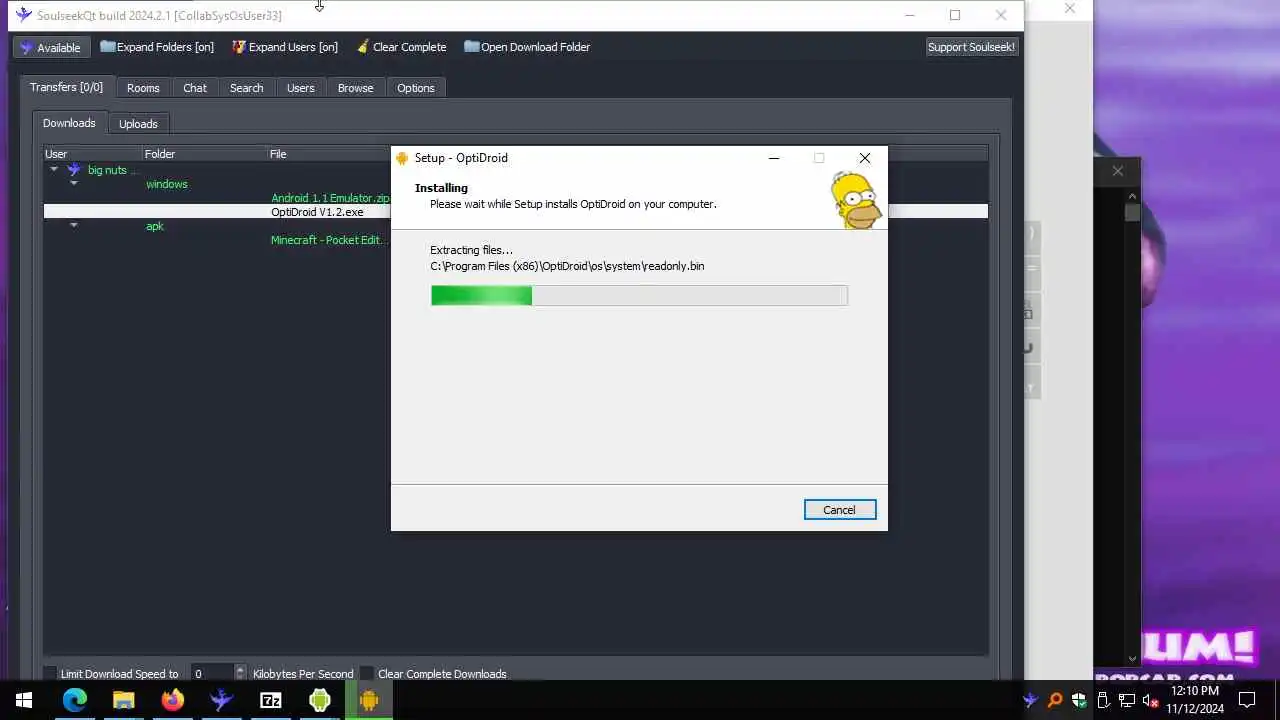Open the Windows Start menu
The height and width of the screenshot is (720, 1280).
coord(24,700)
